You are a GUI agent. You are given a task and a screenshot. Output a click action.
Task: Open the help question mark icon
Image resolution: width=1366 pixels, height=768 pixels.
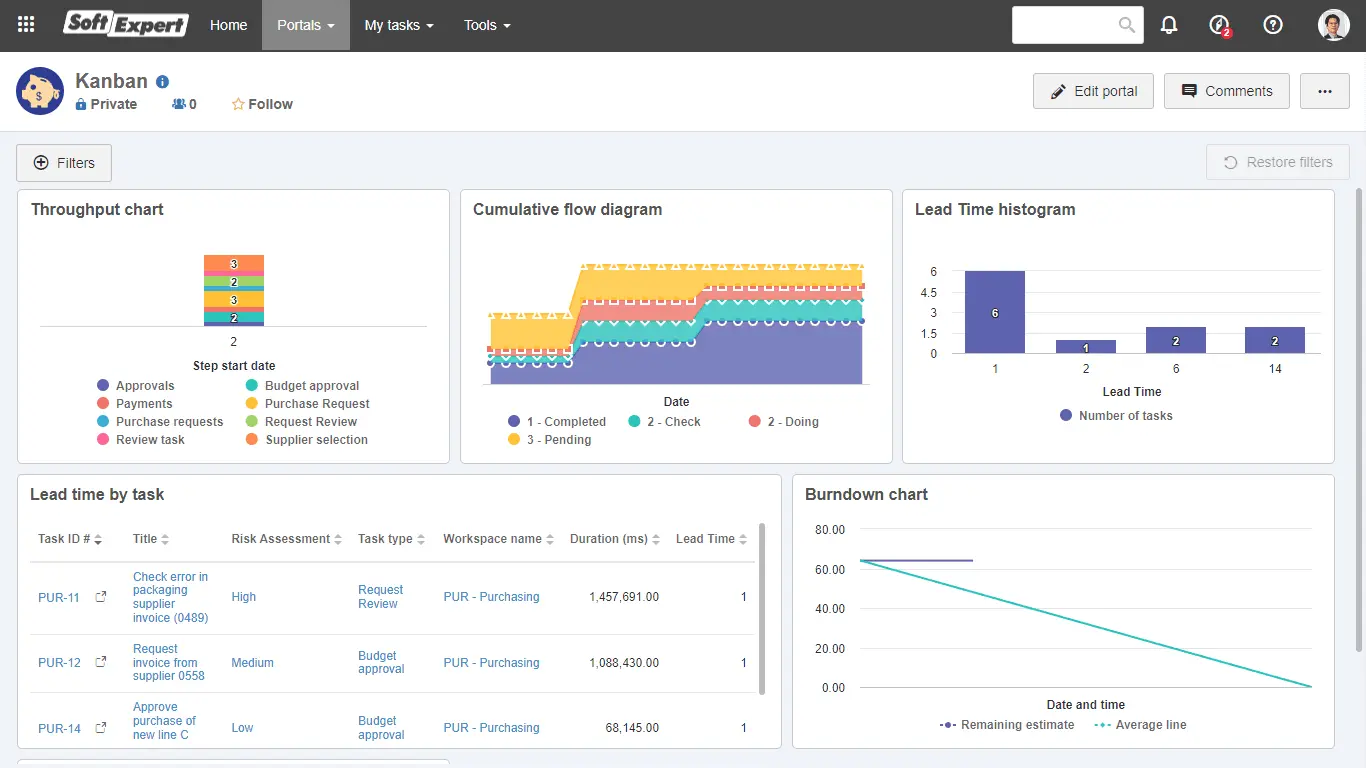click(x=1273, y=25)
